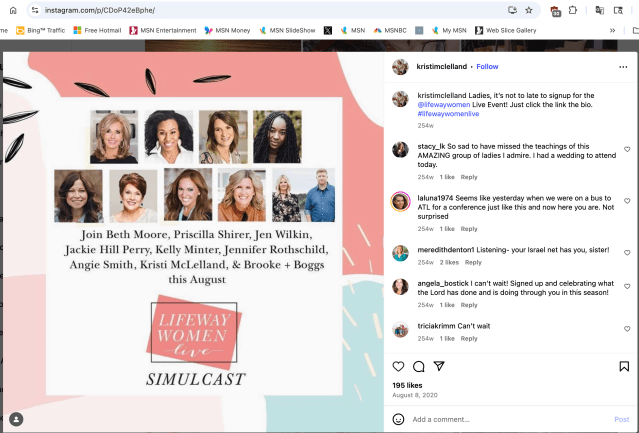This screenshot has width=639, height=433.
Task: Like the post with the heart icon
Action: click(398, 366)
